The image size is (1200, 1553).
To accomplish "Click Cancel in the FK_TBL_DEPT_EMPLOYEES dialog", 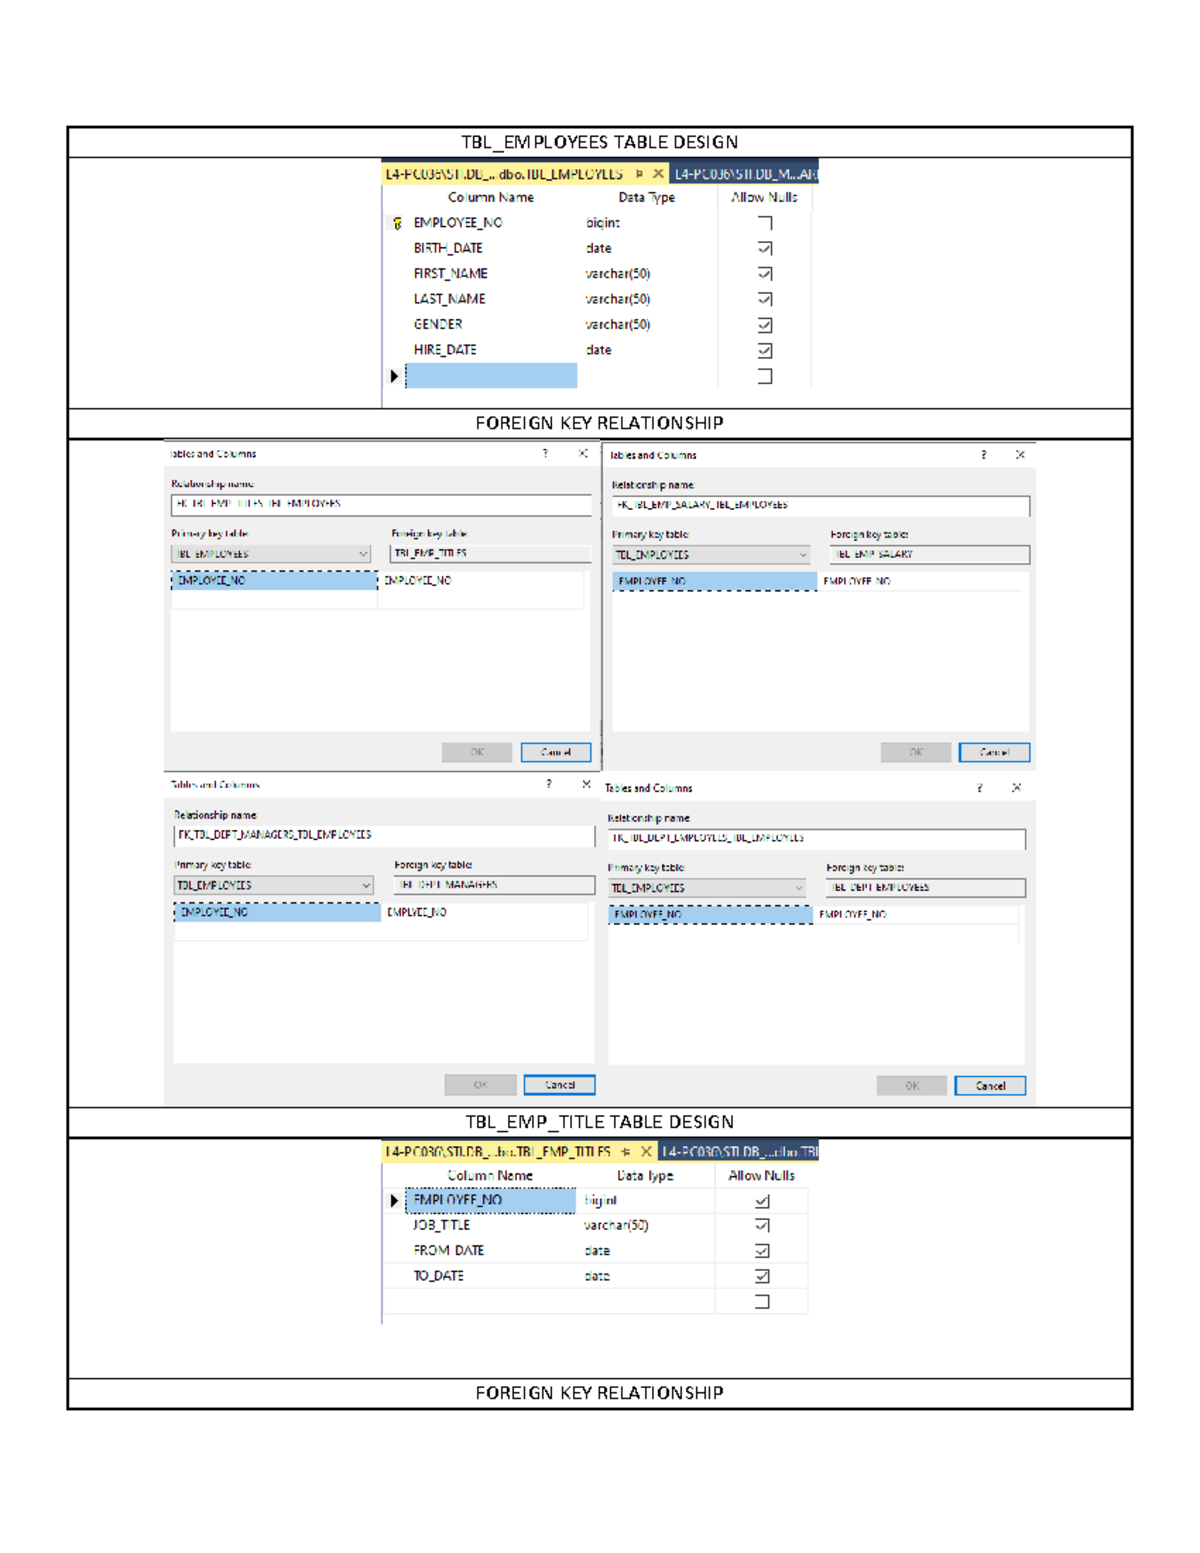I will [x=990, y=1085].
